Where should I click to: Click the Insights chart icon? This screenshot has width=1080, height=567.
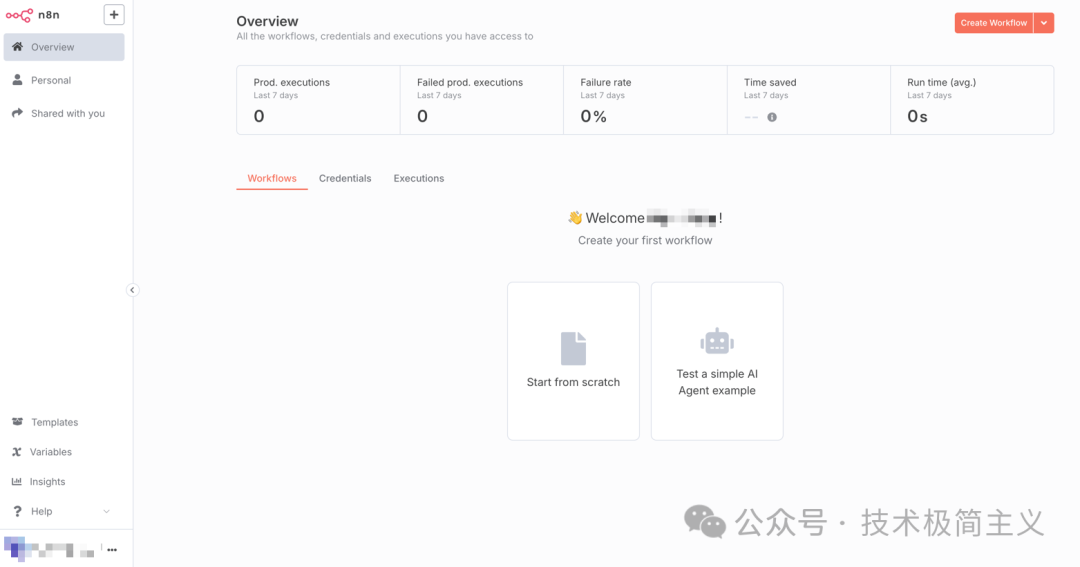point(17,482)
